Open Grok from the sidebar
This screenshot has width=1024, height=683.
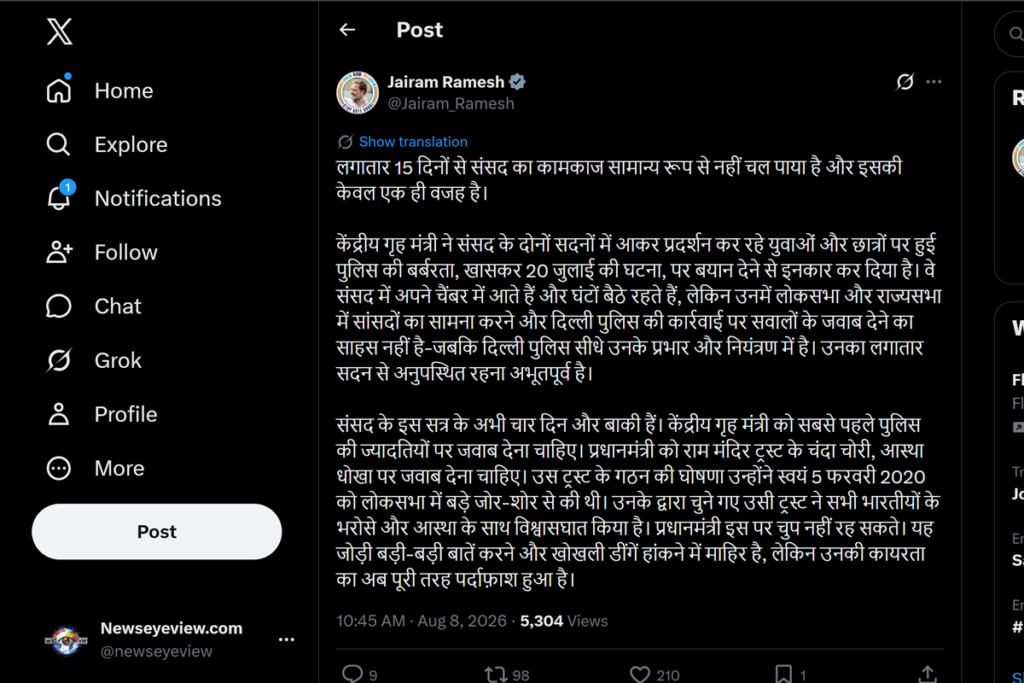click(93, 360)
